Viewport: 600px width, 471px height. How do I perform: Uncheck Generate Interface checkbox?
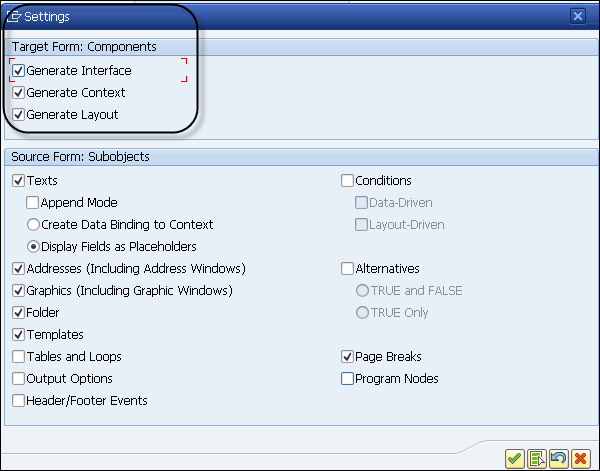19,71
